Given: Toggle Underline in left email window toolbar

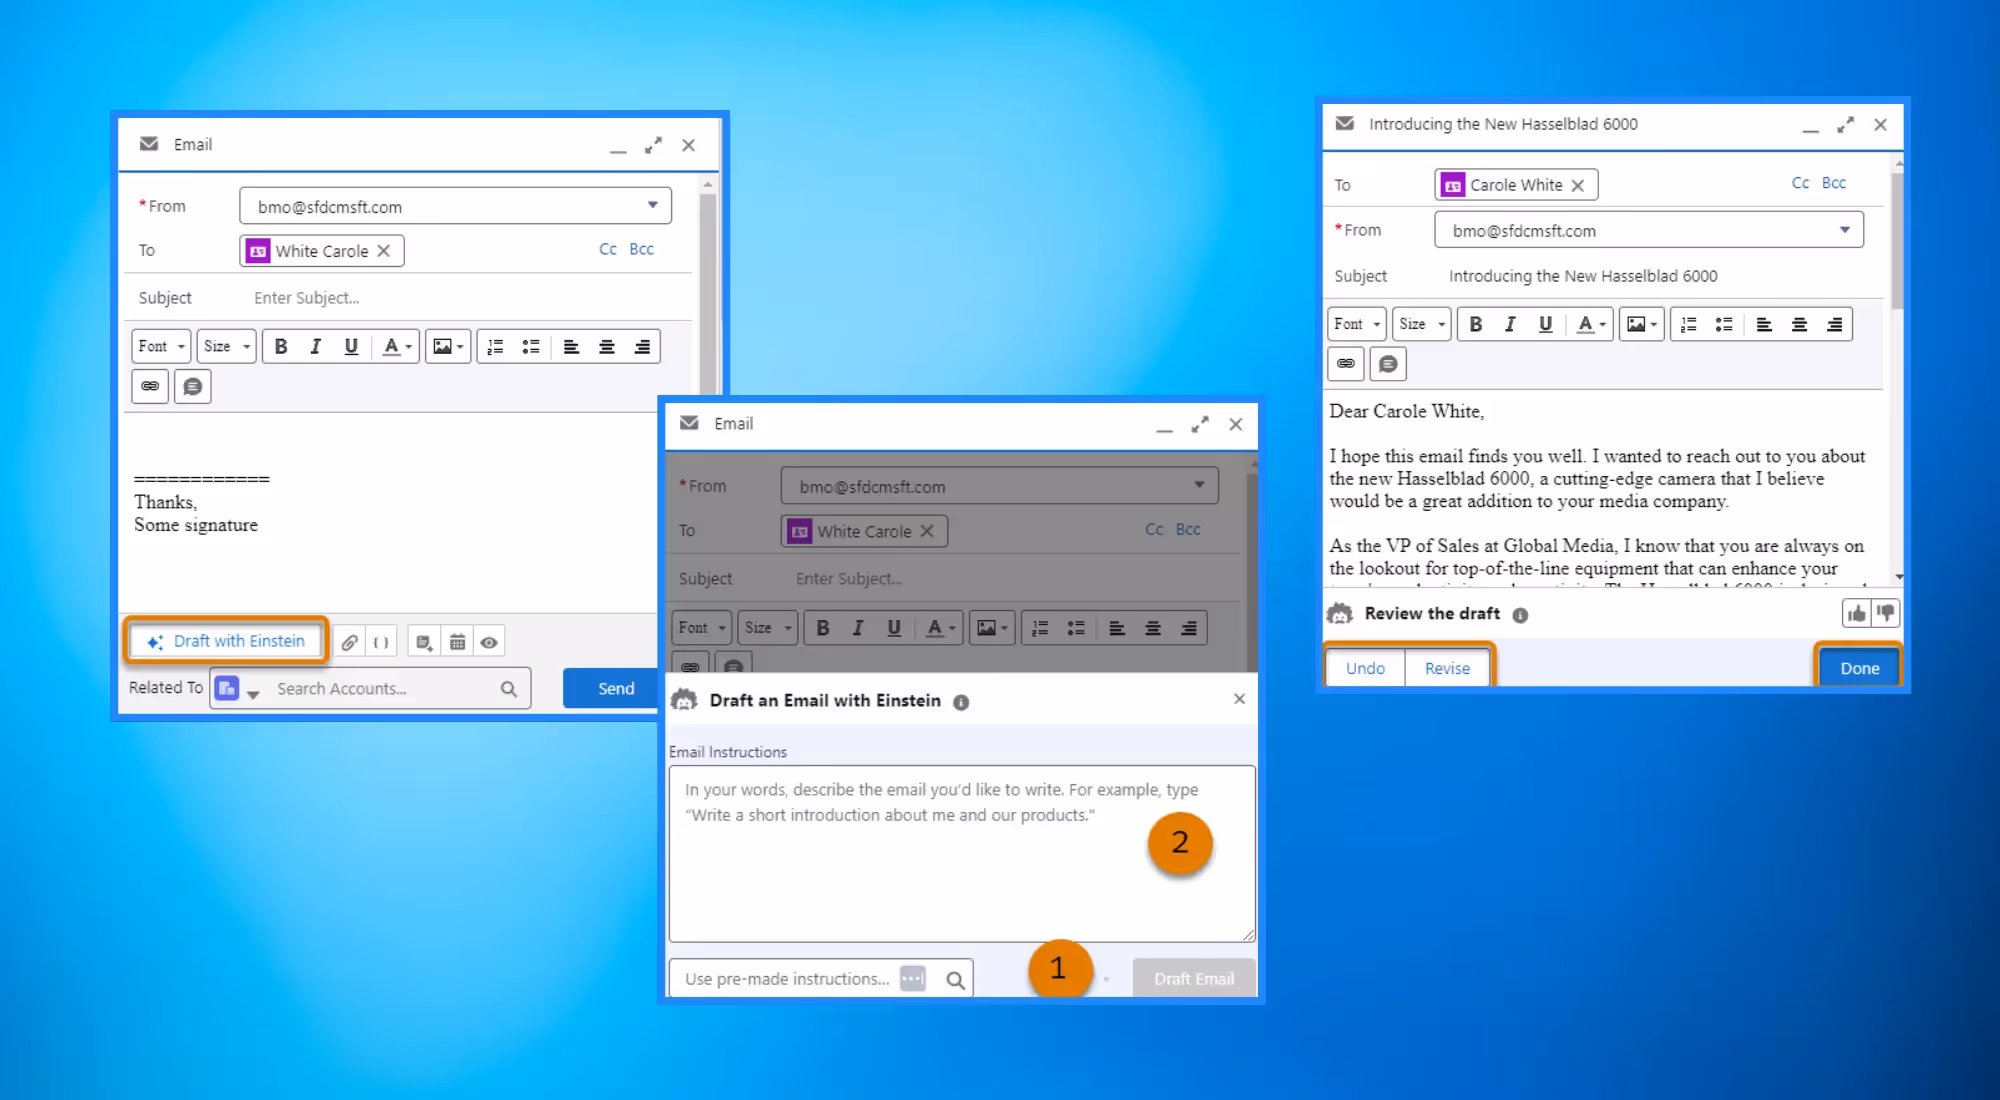Looking at the screenshot, I should coord(351,346).
